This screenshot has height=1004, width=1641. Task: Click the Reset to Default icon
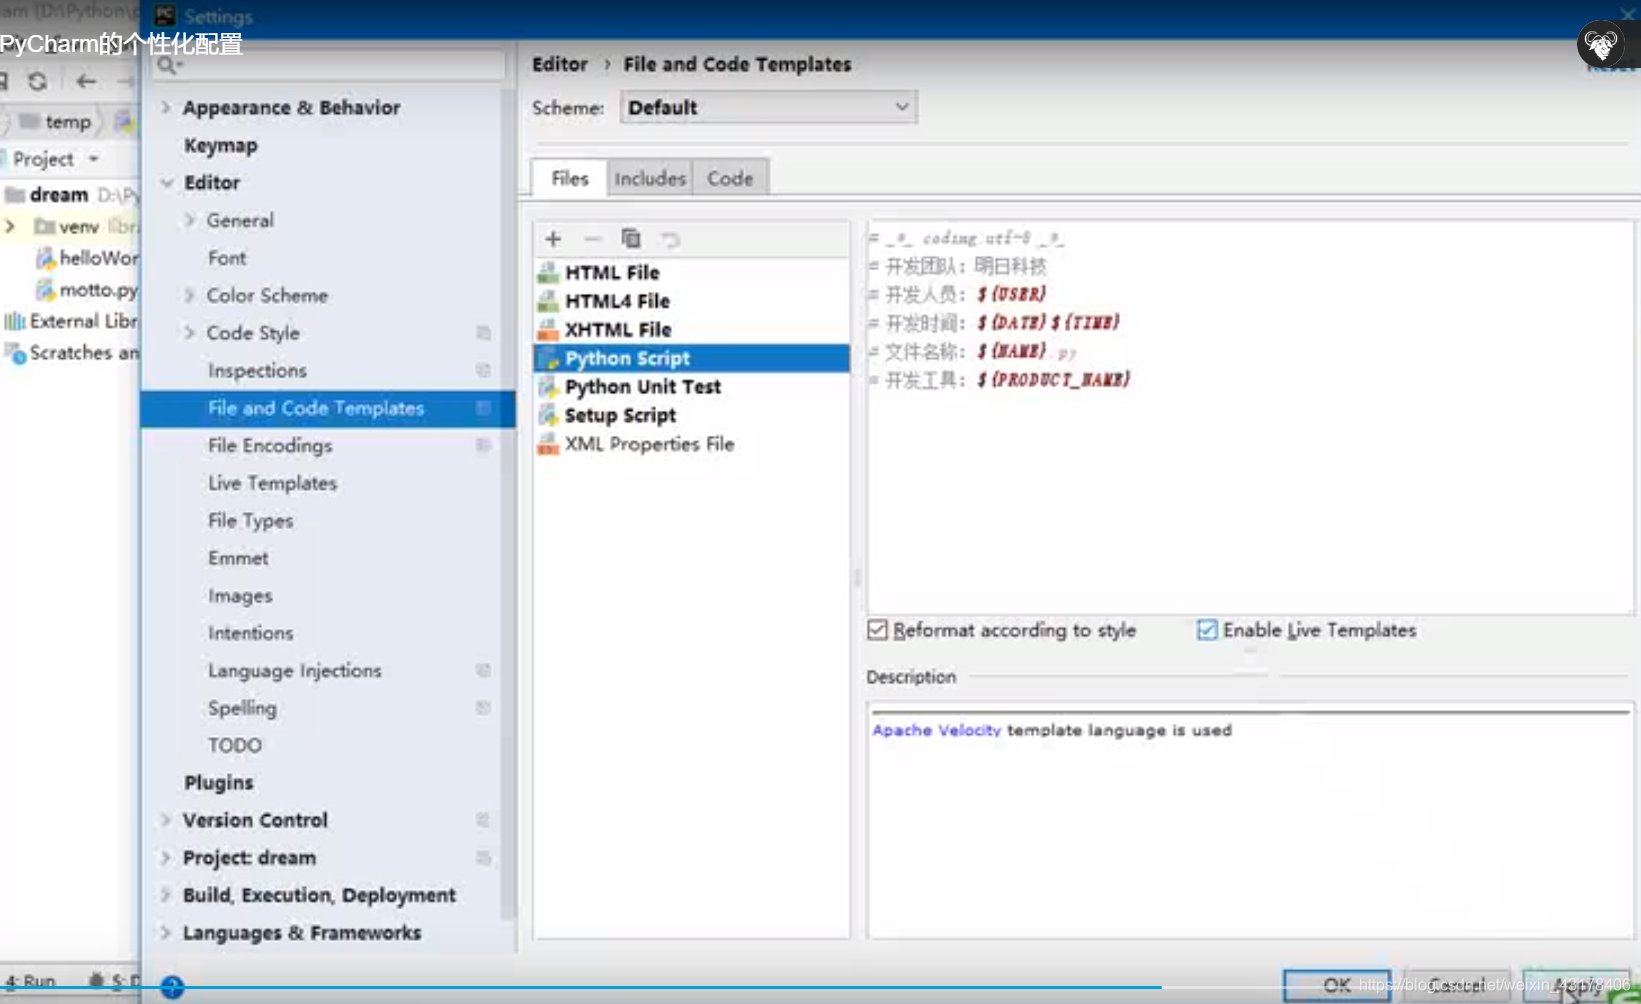(x=670, y=239)
